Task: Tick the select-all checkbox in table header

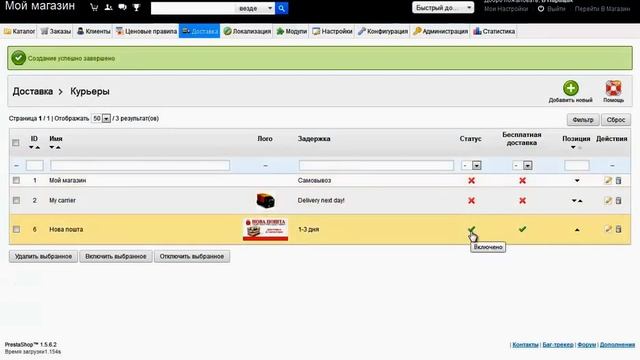Action: (16, 143)
